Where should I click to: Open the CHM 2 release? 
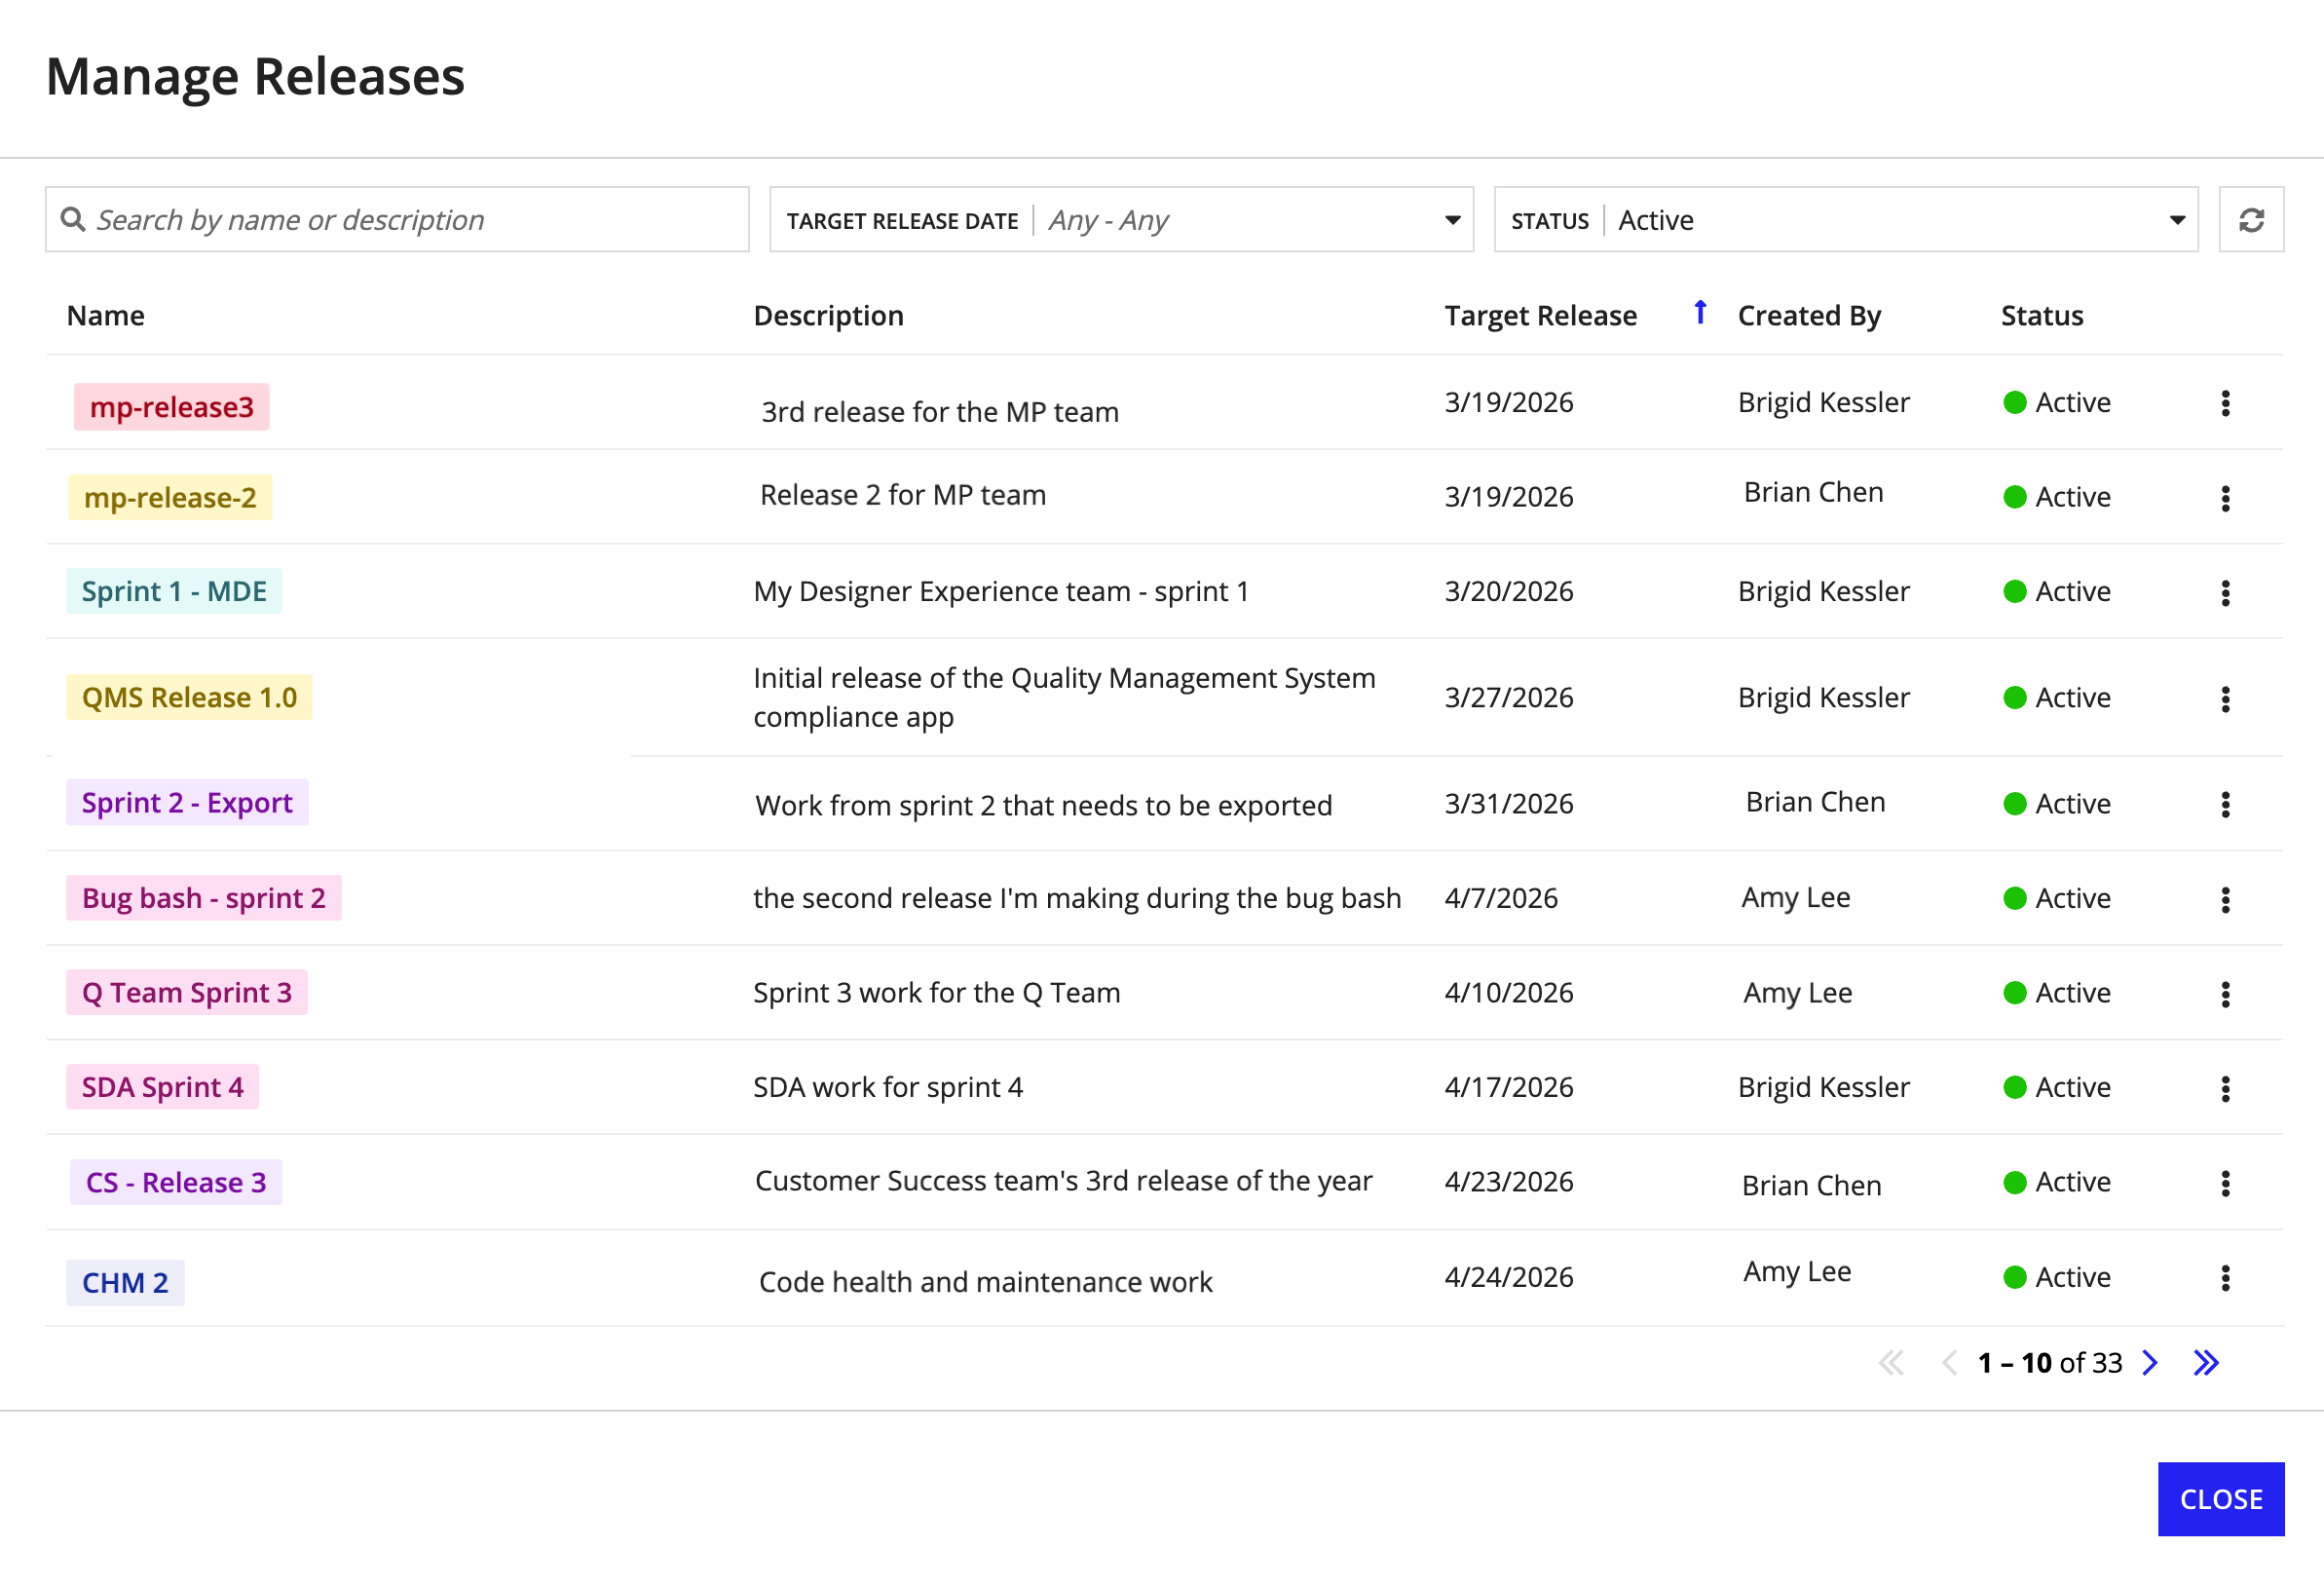pyautogui.click(x=125, y=1283)
